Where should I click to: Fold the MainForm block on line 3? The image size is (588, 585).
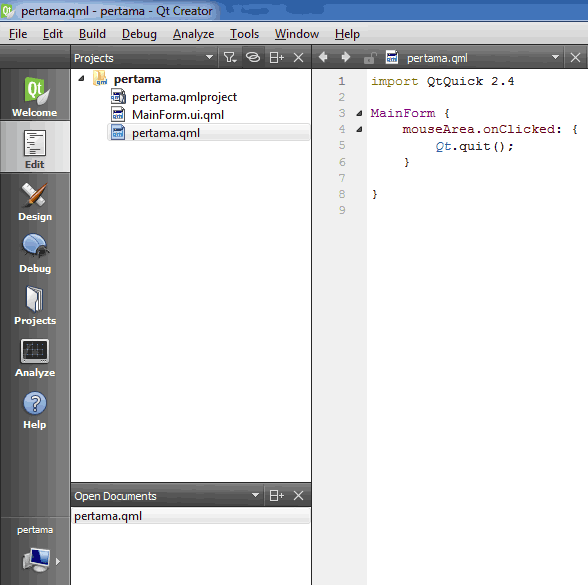[359, 113]
